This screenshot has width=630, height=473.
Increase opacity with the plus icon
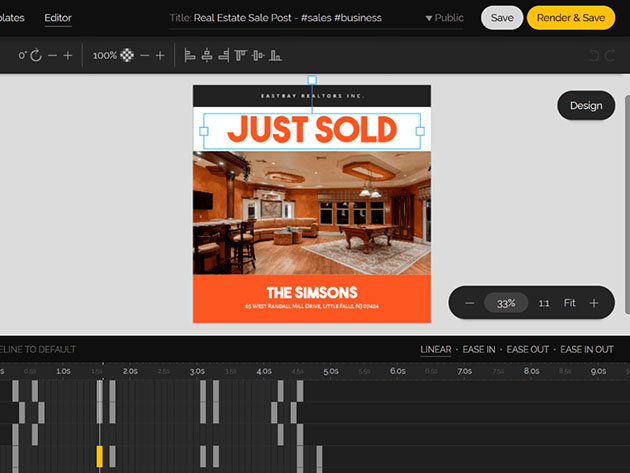[x=160, y=56]
